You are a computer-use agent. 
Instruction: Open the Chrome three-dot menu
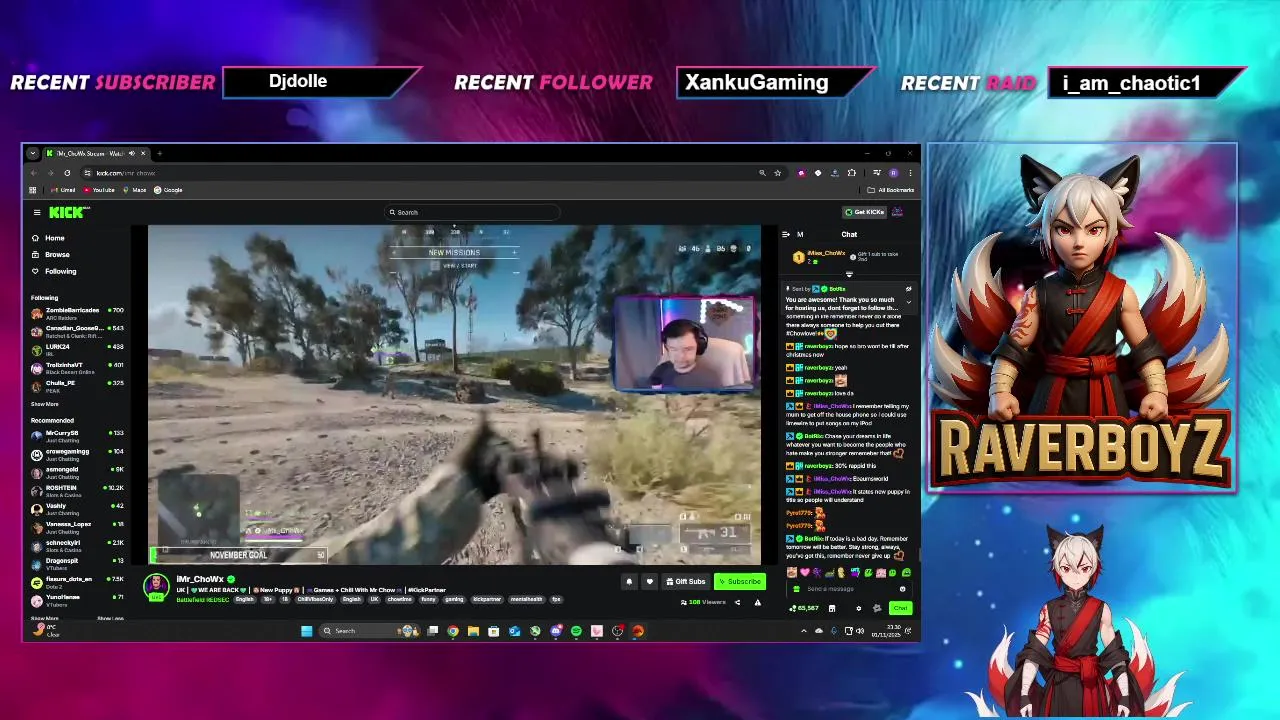pyautogui.click(x=909, y=173)
